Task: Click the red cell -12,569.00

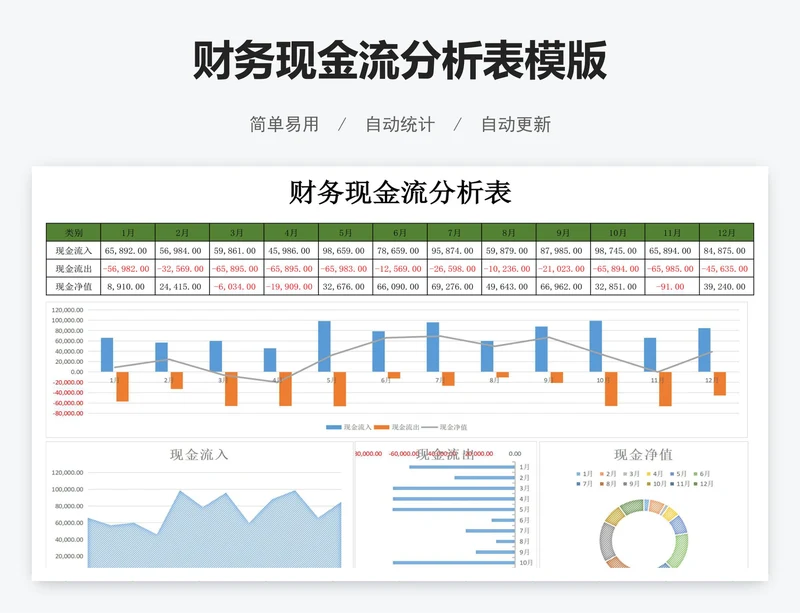Action: click(400, 268)
